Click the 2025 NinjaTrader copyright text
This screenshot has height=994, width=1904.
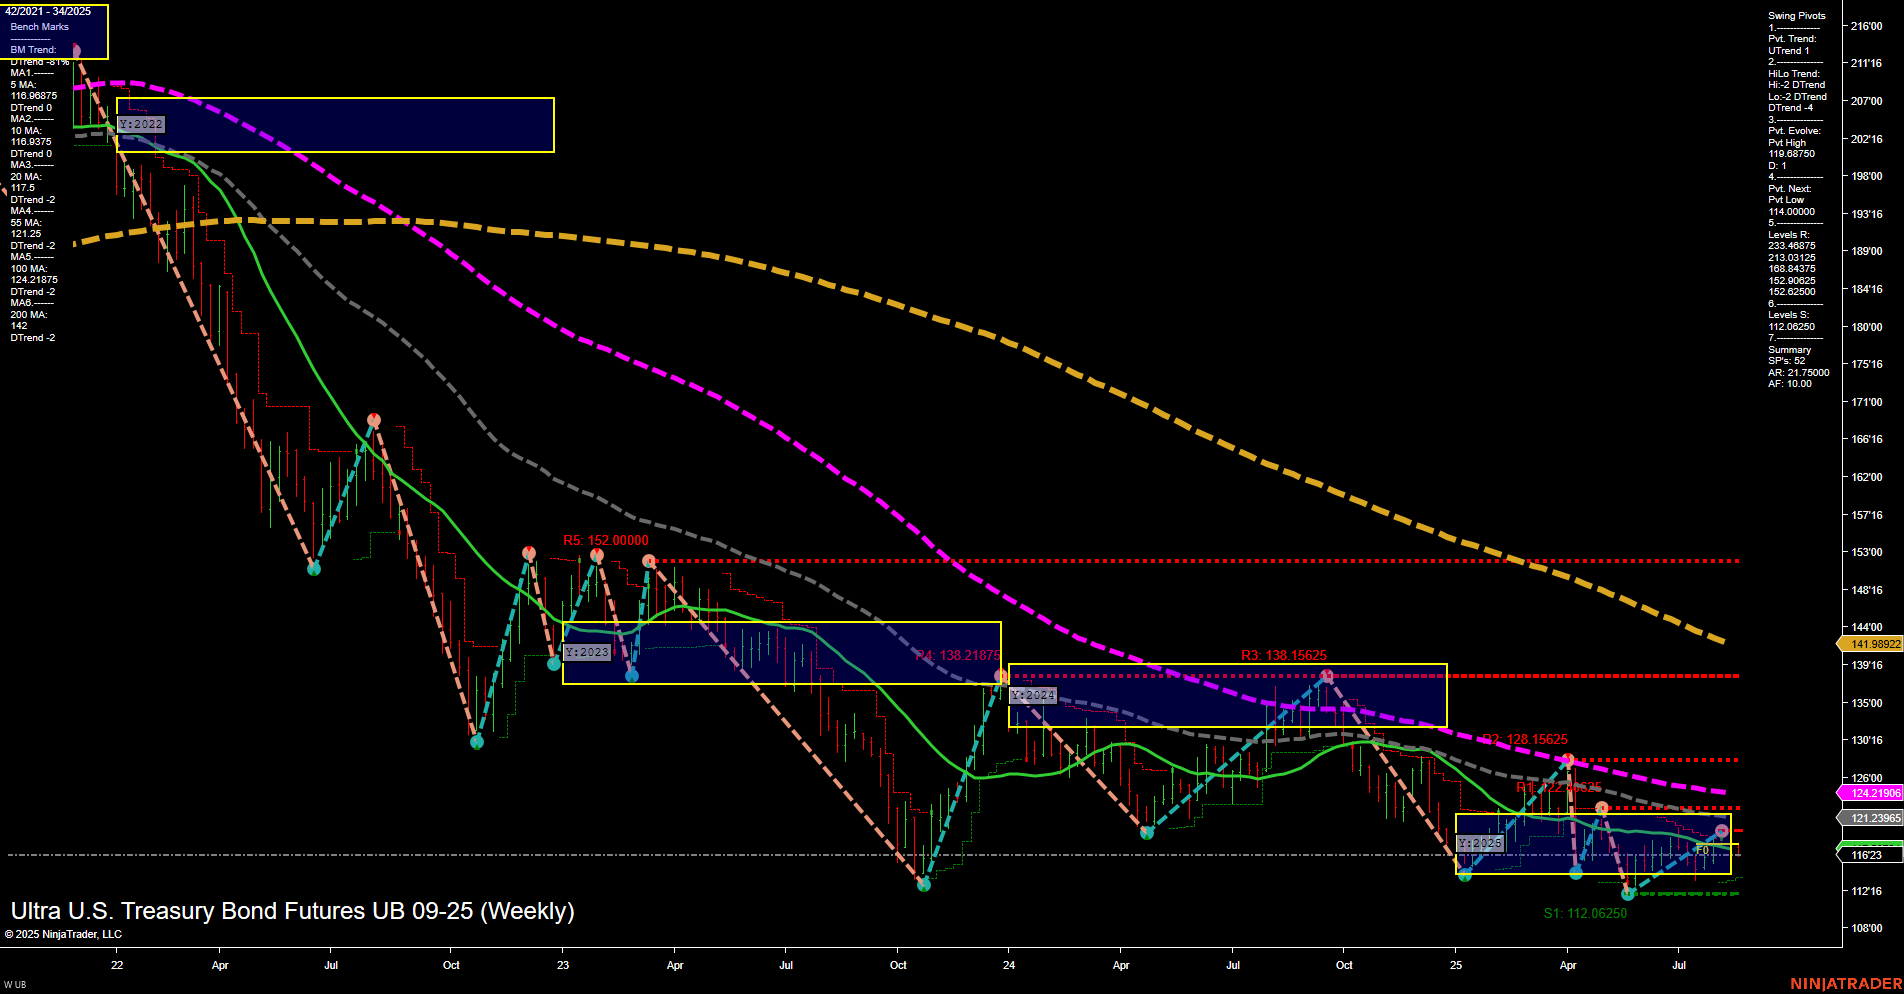[x=63, y=934]
